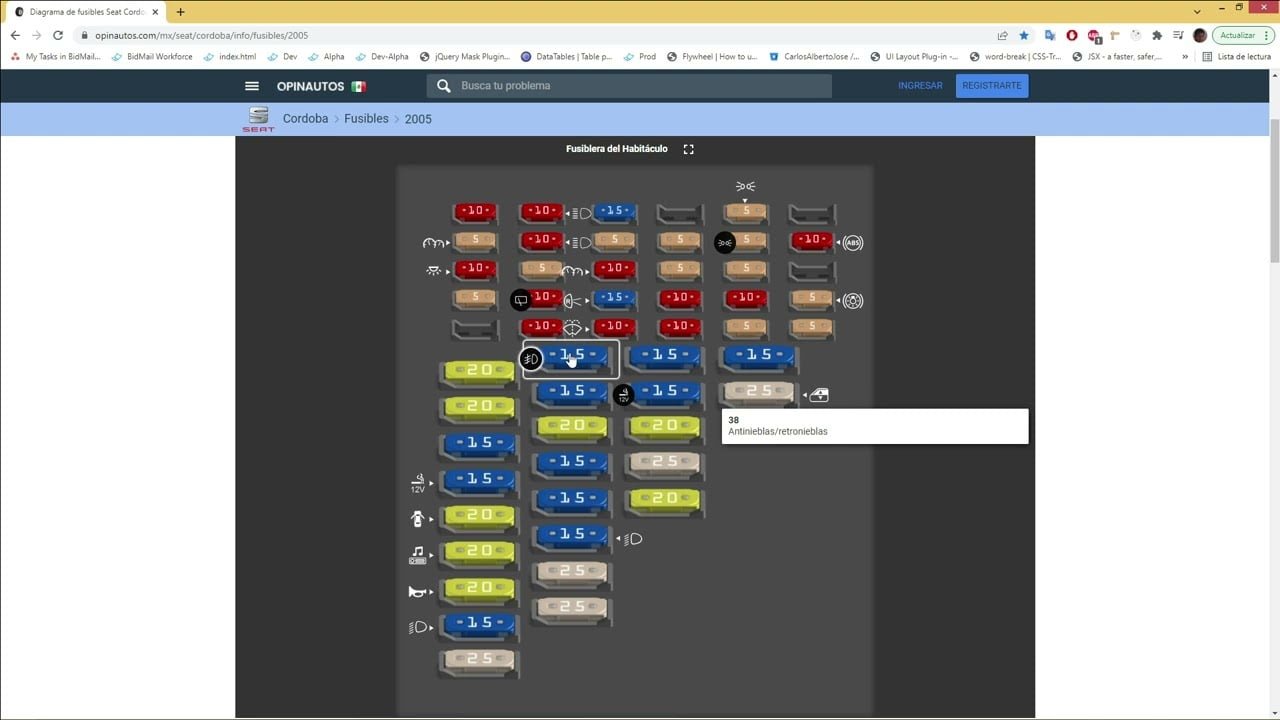Reload the page
Screen dimensions: 1280x720
pyautogui.click(x=58, y=35)
